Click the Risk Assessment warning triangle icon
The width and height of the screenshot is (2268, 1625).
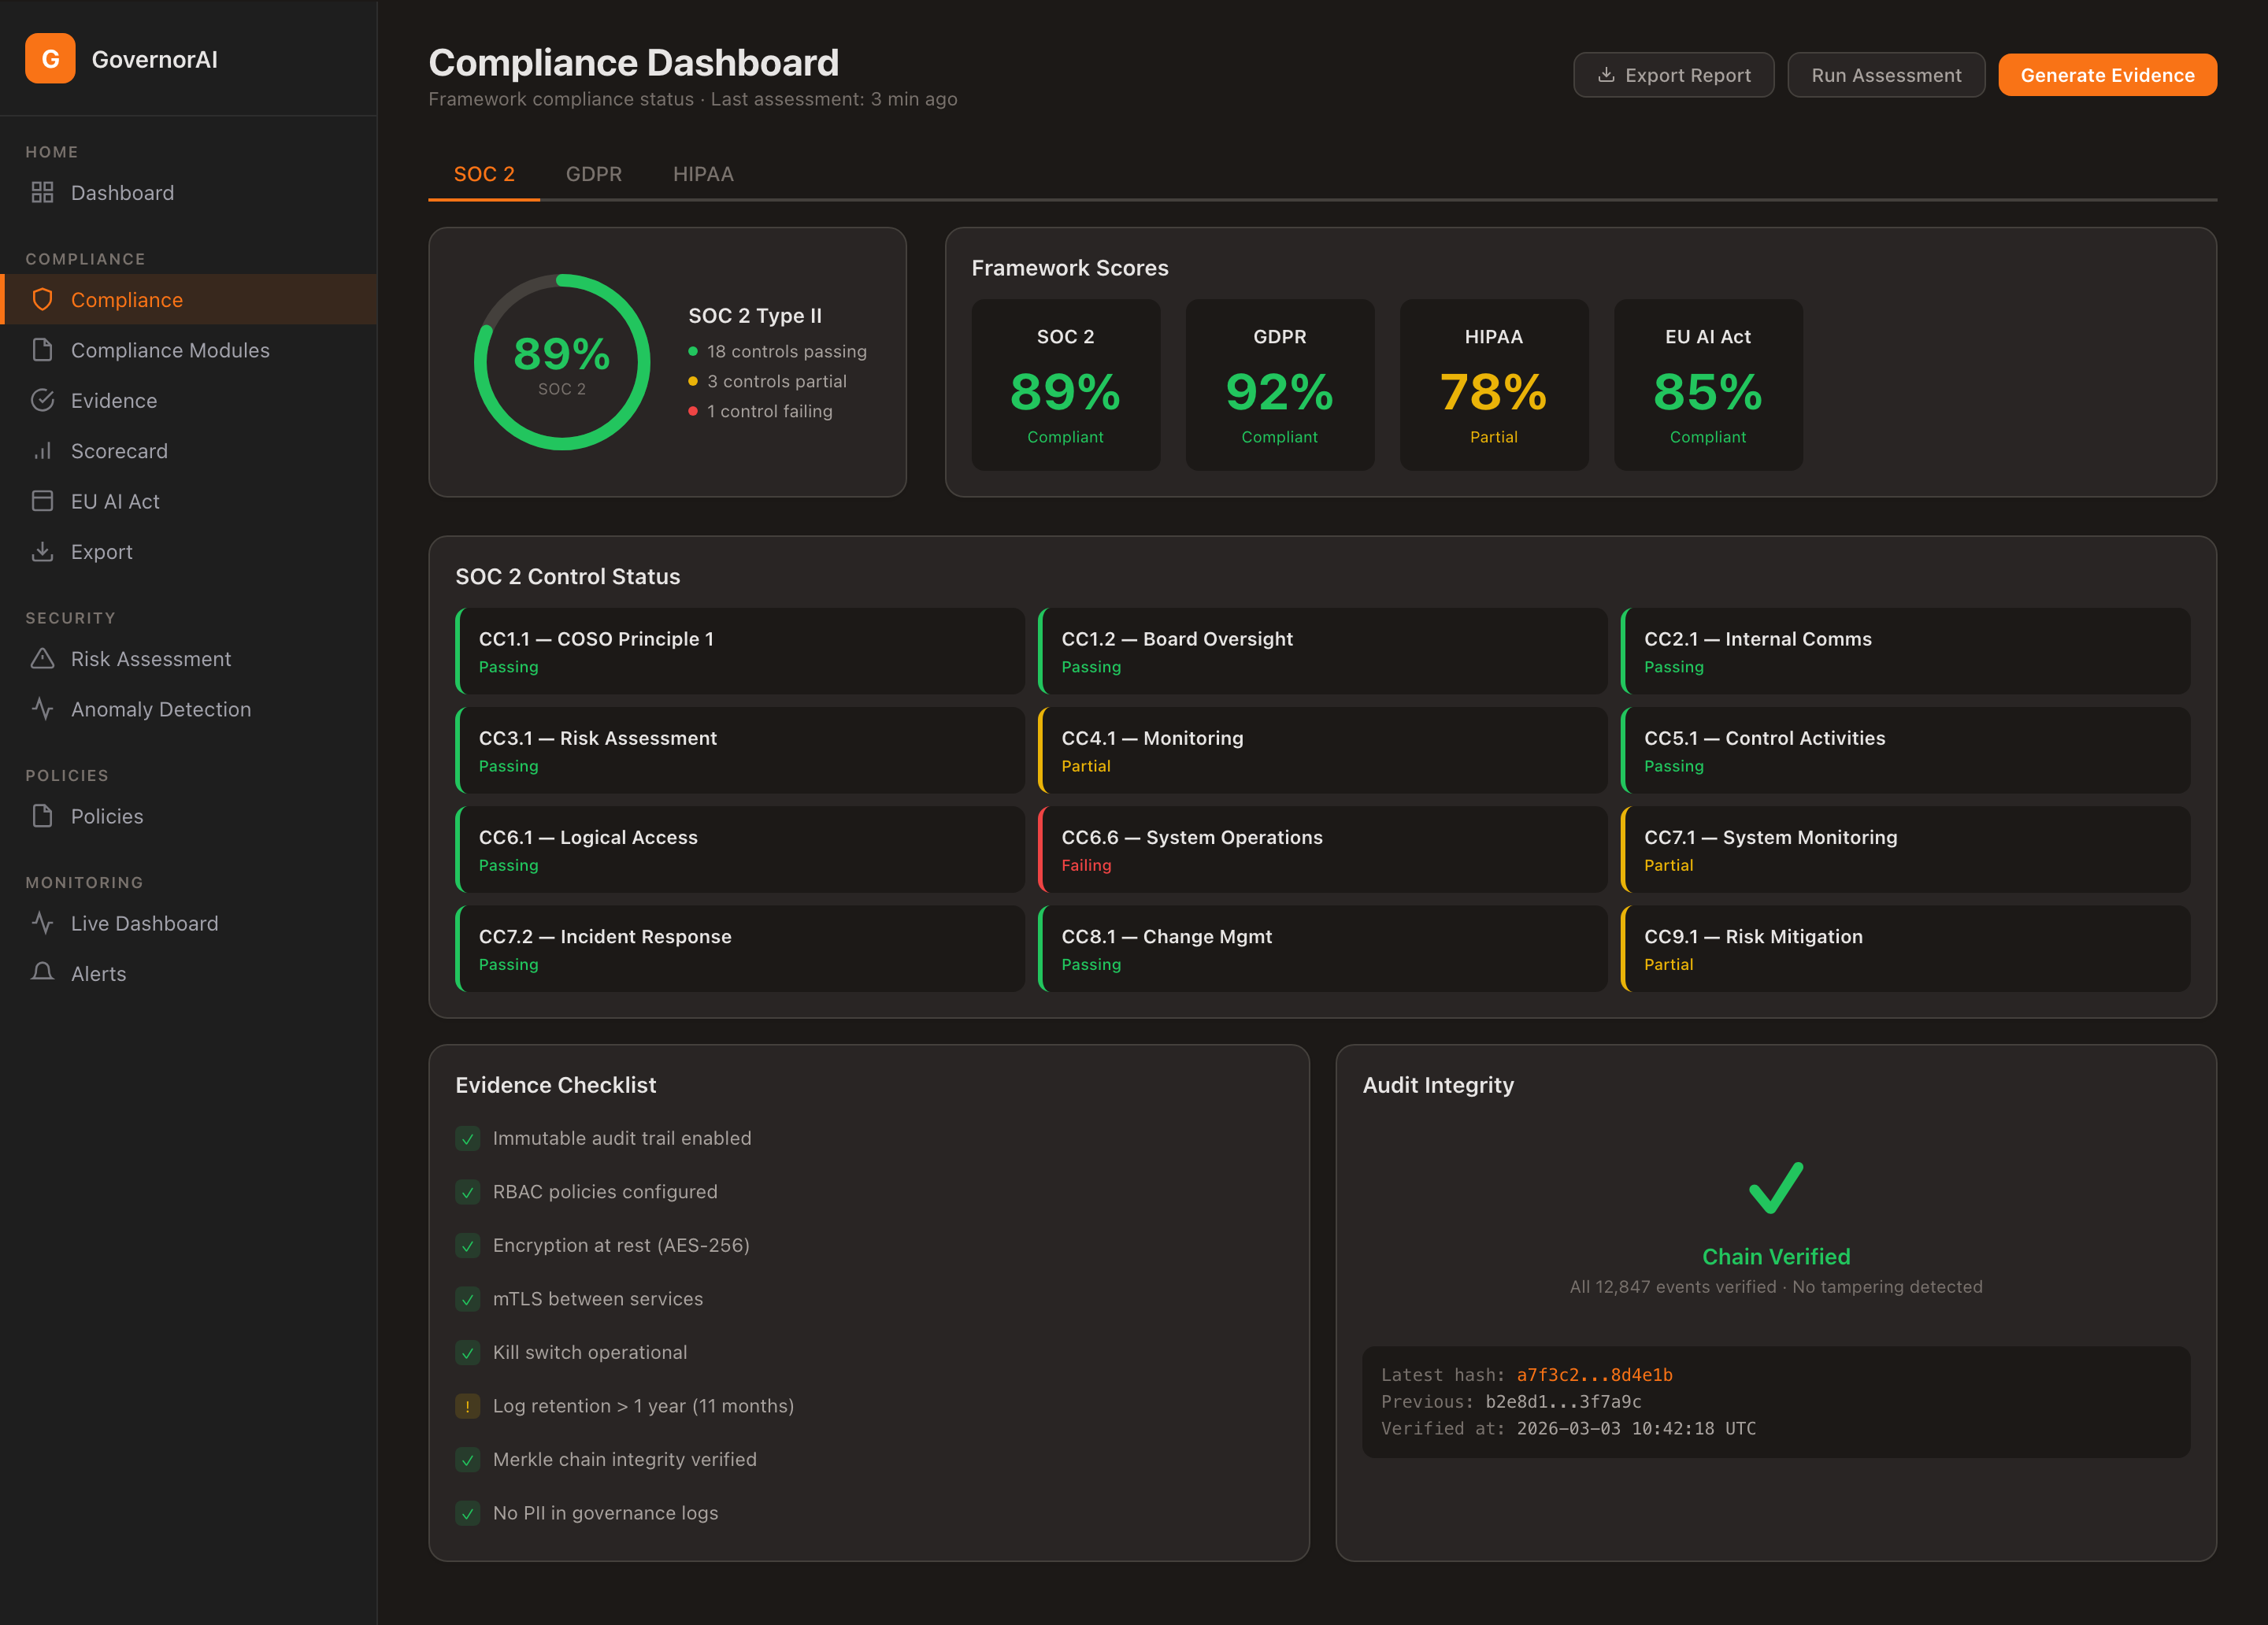[x=42, y=658]
